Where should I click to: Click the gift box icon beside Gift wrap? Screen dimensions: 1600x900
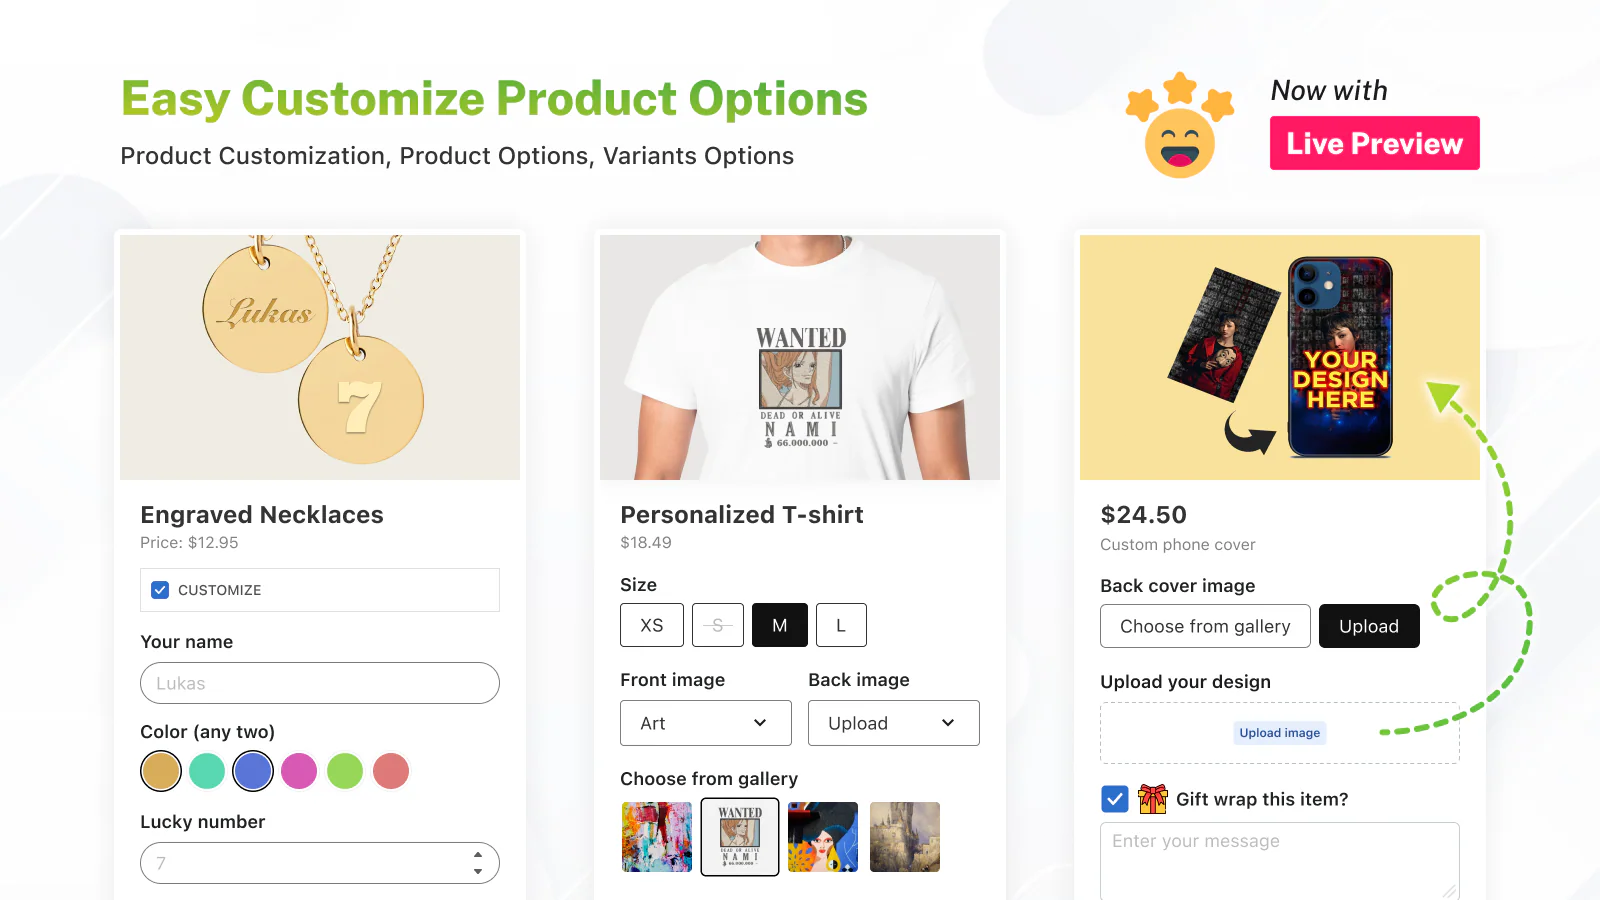1153,799
